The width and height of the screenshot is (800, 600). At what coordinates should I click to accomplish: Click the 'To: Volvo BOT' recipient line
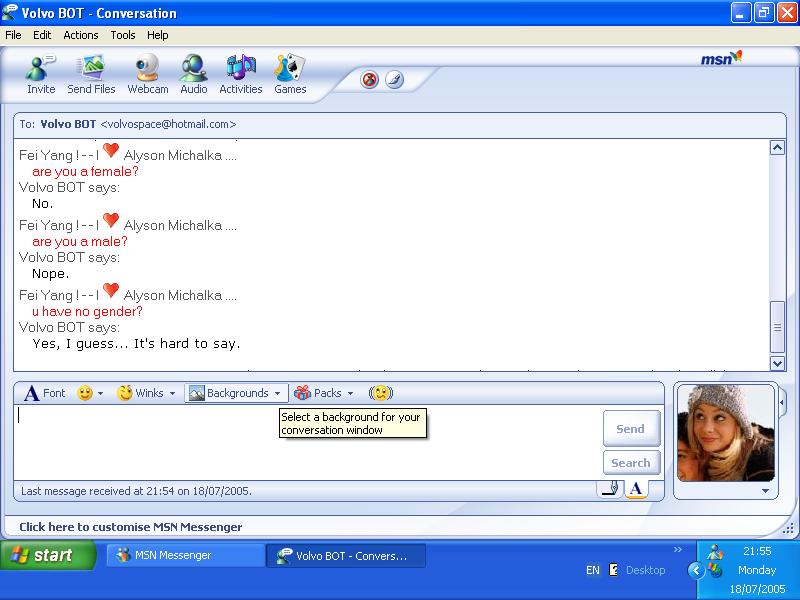128,124
